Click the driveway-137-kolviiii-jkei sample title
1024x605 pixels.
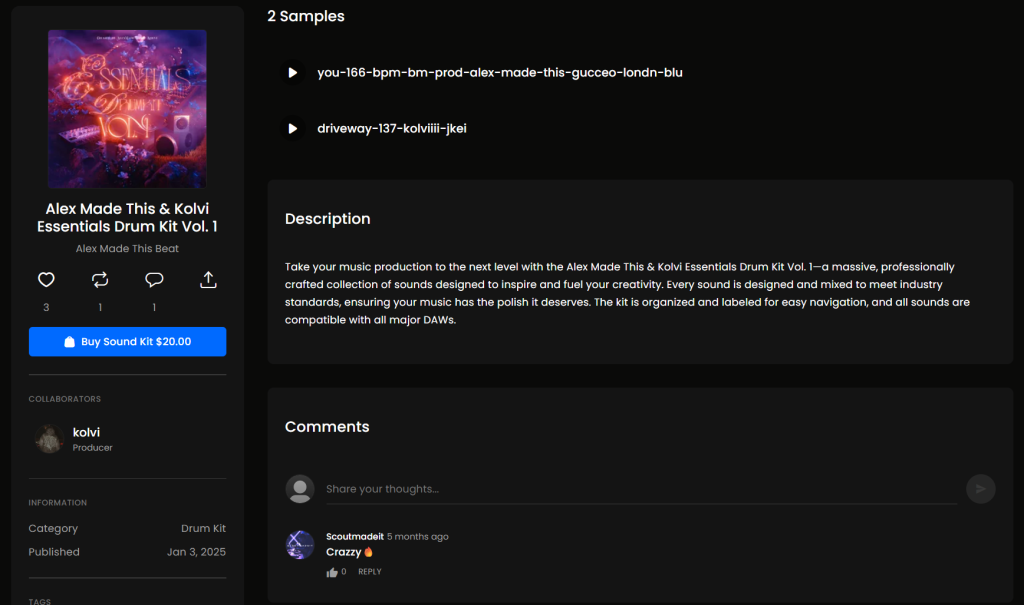392,129
